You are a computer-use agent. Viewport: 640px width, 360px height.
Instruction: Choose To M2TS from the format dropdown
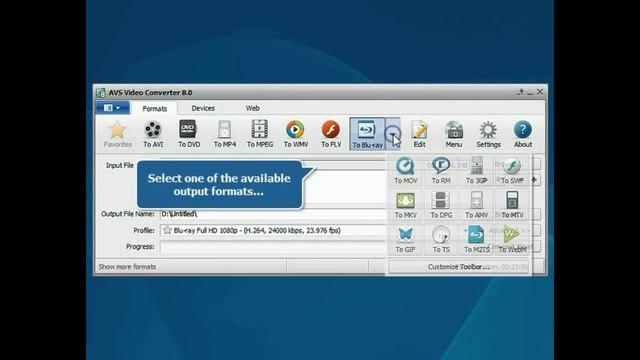[476, 240]
